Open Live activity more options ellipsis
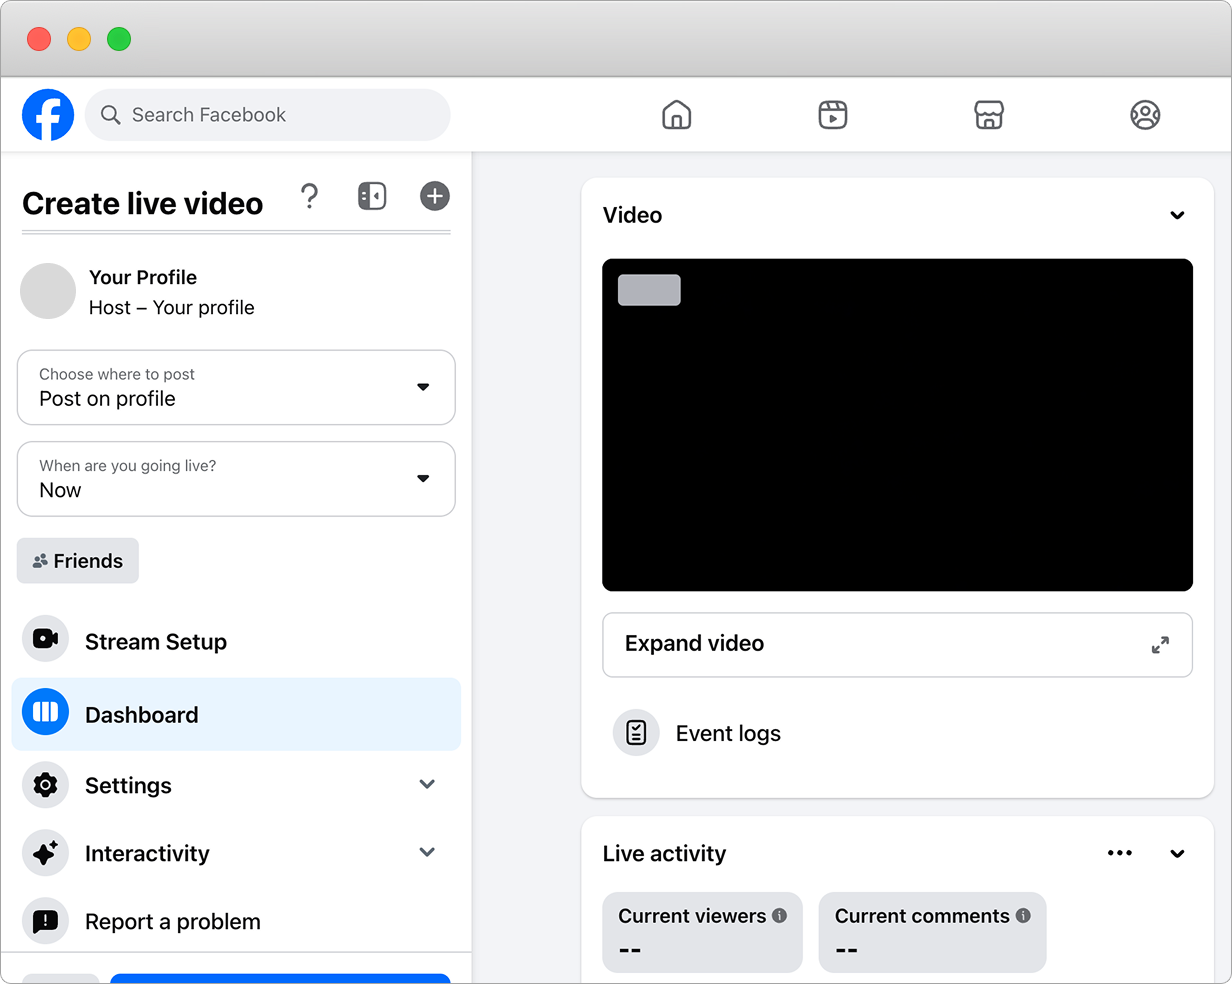Screen dimensions: 1232x984 tap(1120, 853)
